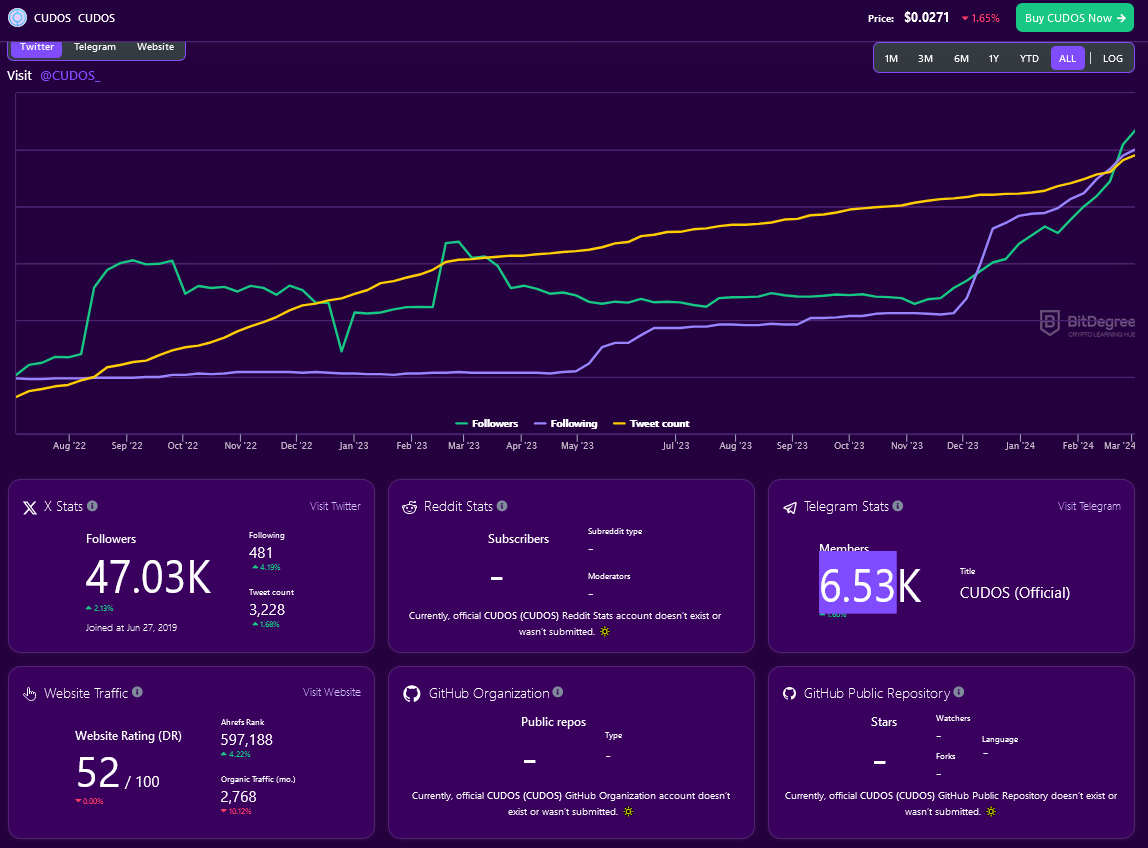
Task: Click the Ahrefs Rank value 597,188
Action: point(247,740)
